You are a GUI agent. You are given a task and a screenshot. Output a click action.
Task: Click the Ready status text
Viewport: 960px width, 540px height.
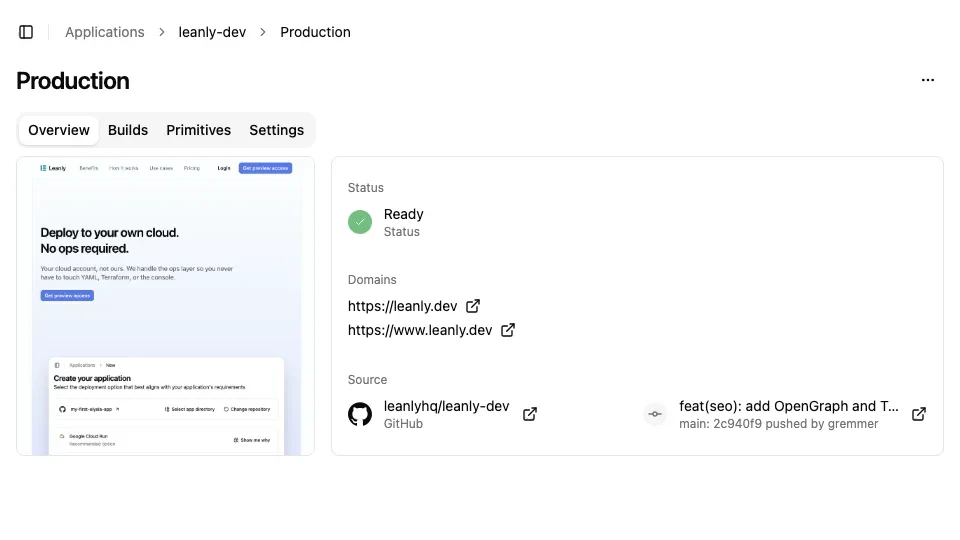403,214
